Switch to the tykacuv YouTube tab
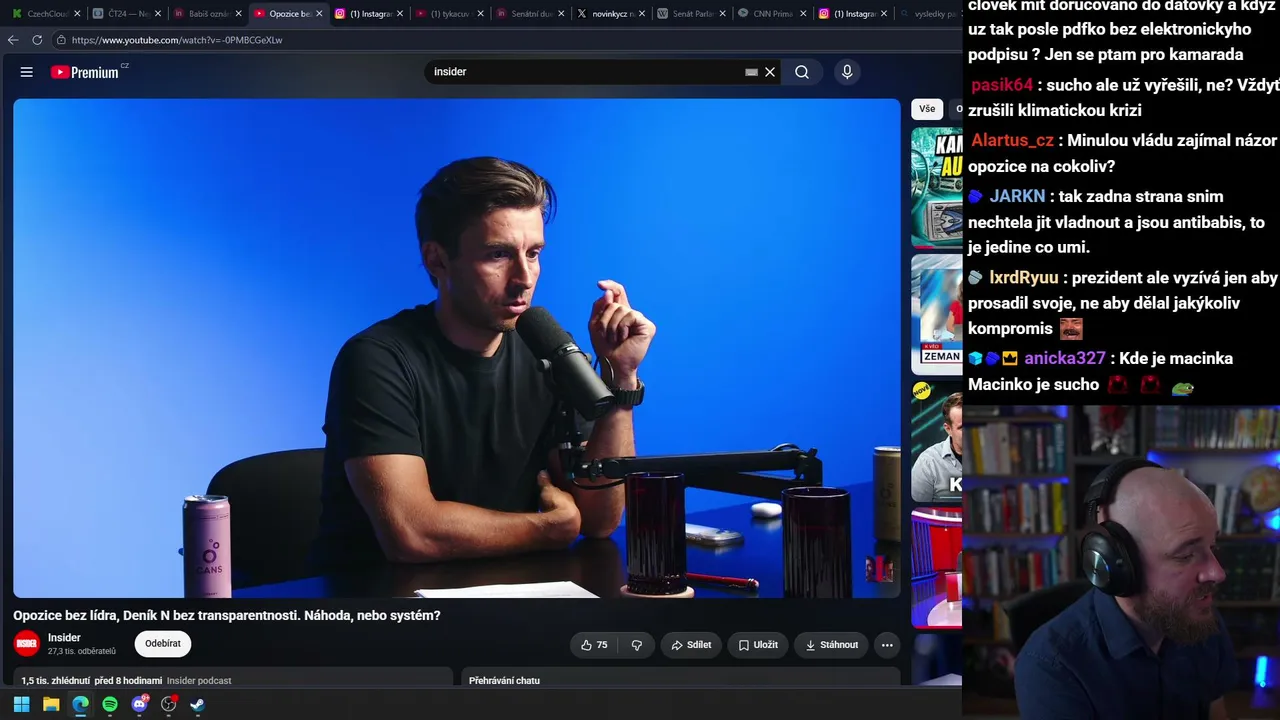1280x720 pixels. (x=450, y=14)
